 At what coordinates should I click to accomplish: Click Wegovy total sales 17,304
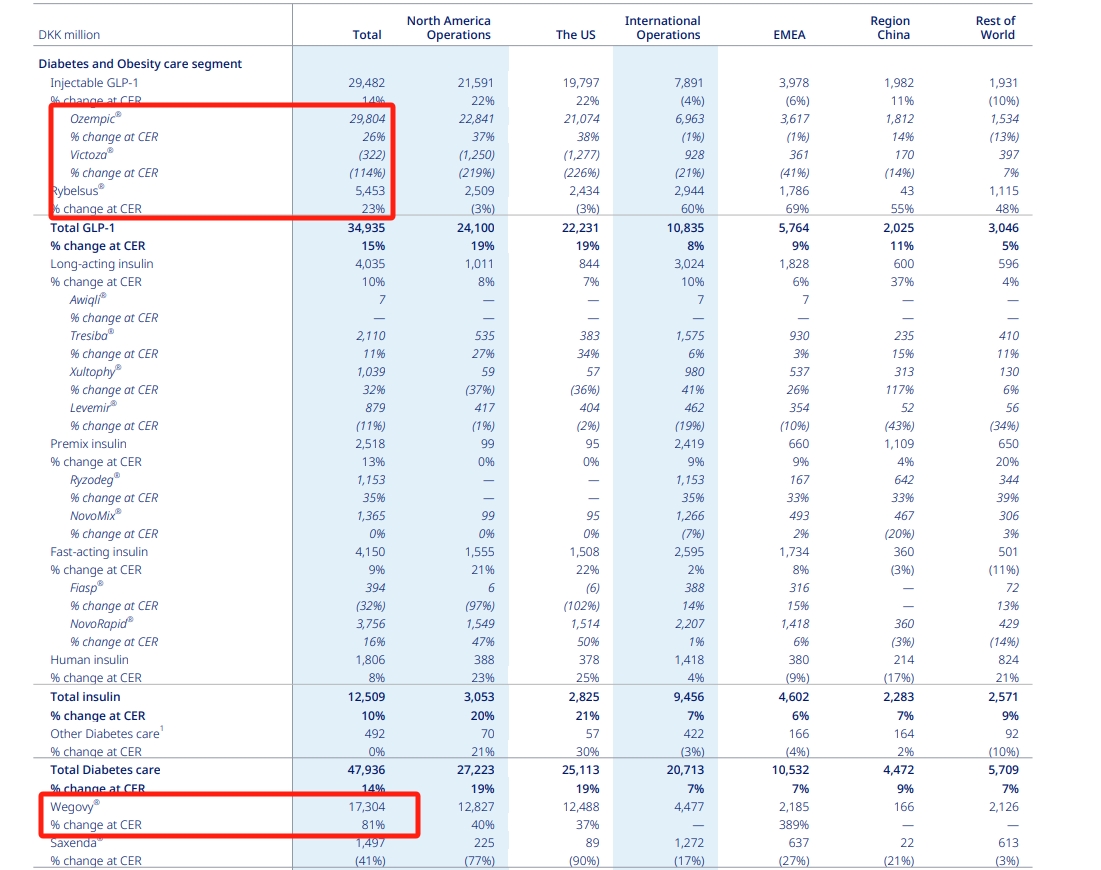click(367, 807)
